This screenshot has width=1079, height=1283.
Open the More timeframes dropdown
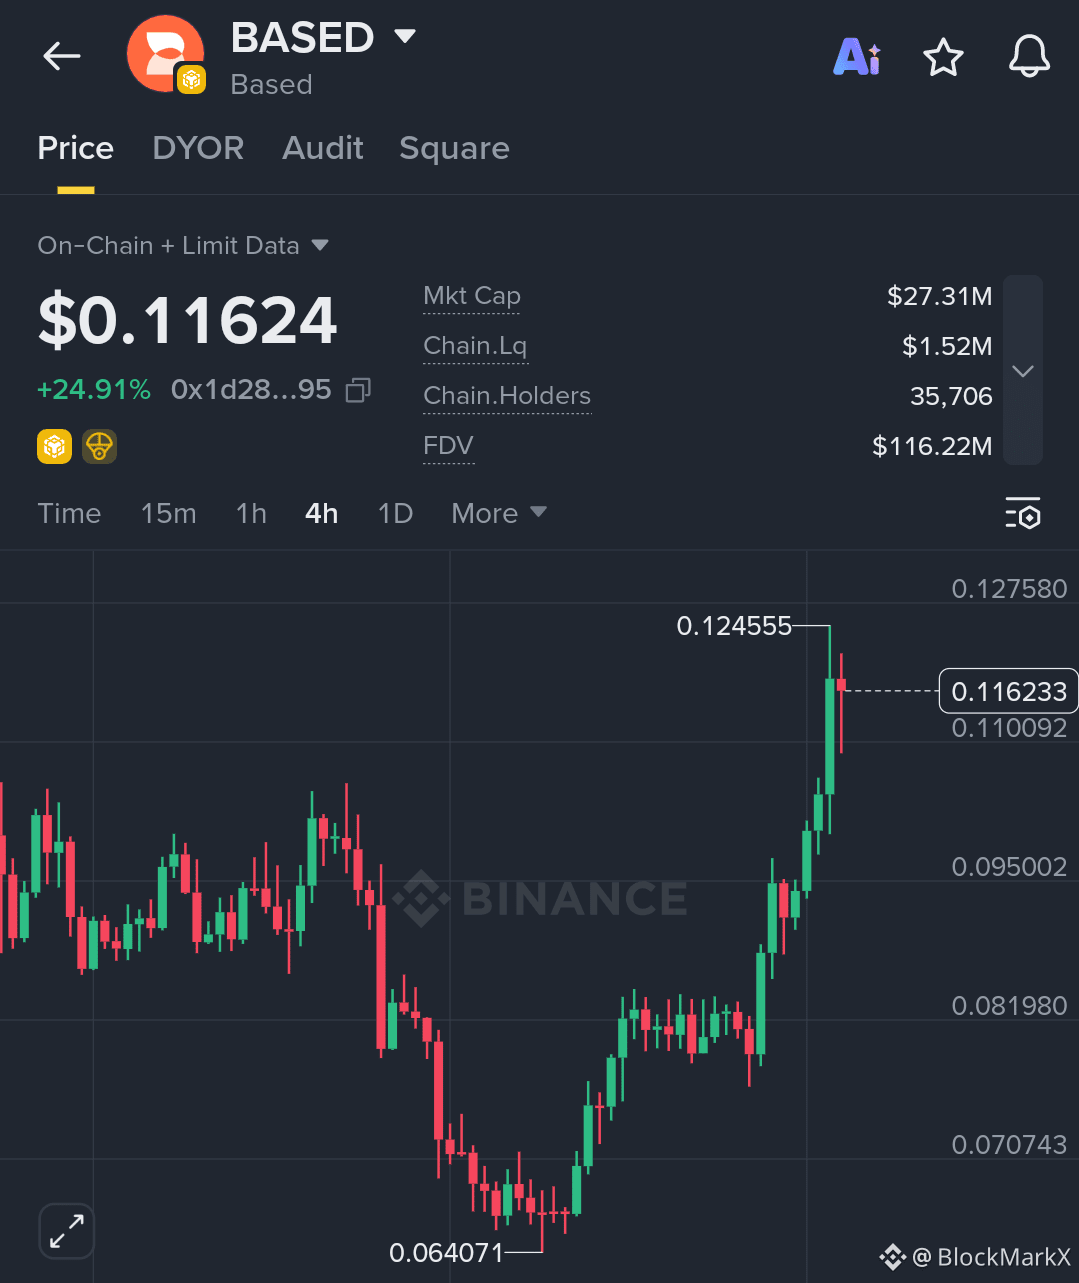click(x=499, y=513)
